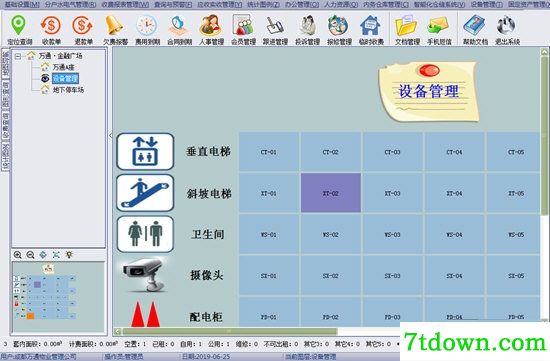Image resolution: width=550 pixels, height=361 pixels.
Task: Click the 退出系统 power icon
Action: 507,29
